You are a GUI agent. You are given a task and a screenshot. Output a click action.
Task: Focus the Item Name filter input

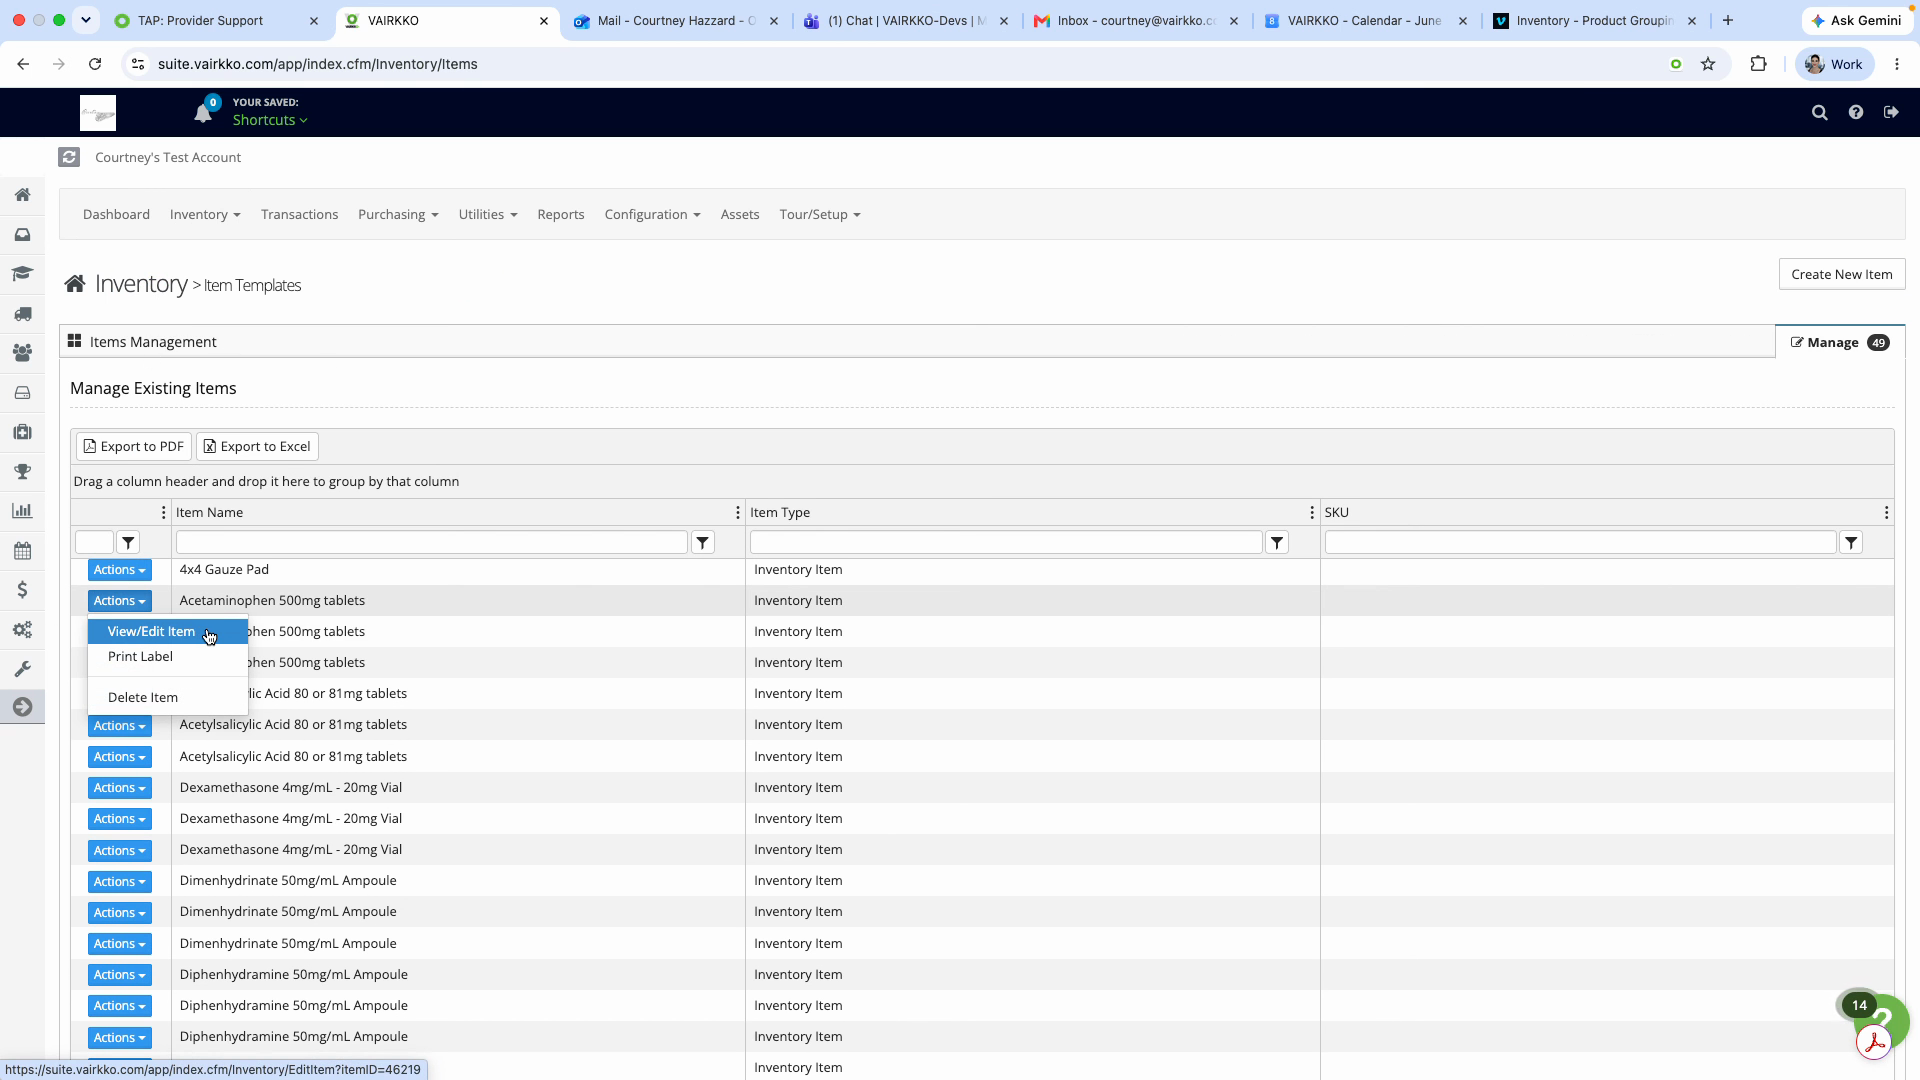pos(432,543)
